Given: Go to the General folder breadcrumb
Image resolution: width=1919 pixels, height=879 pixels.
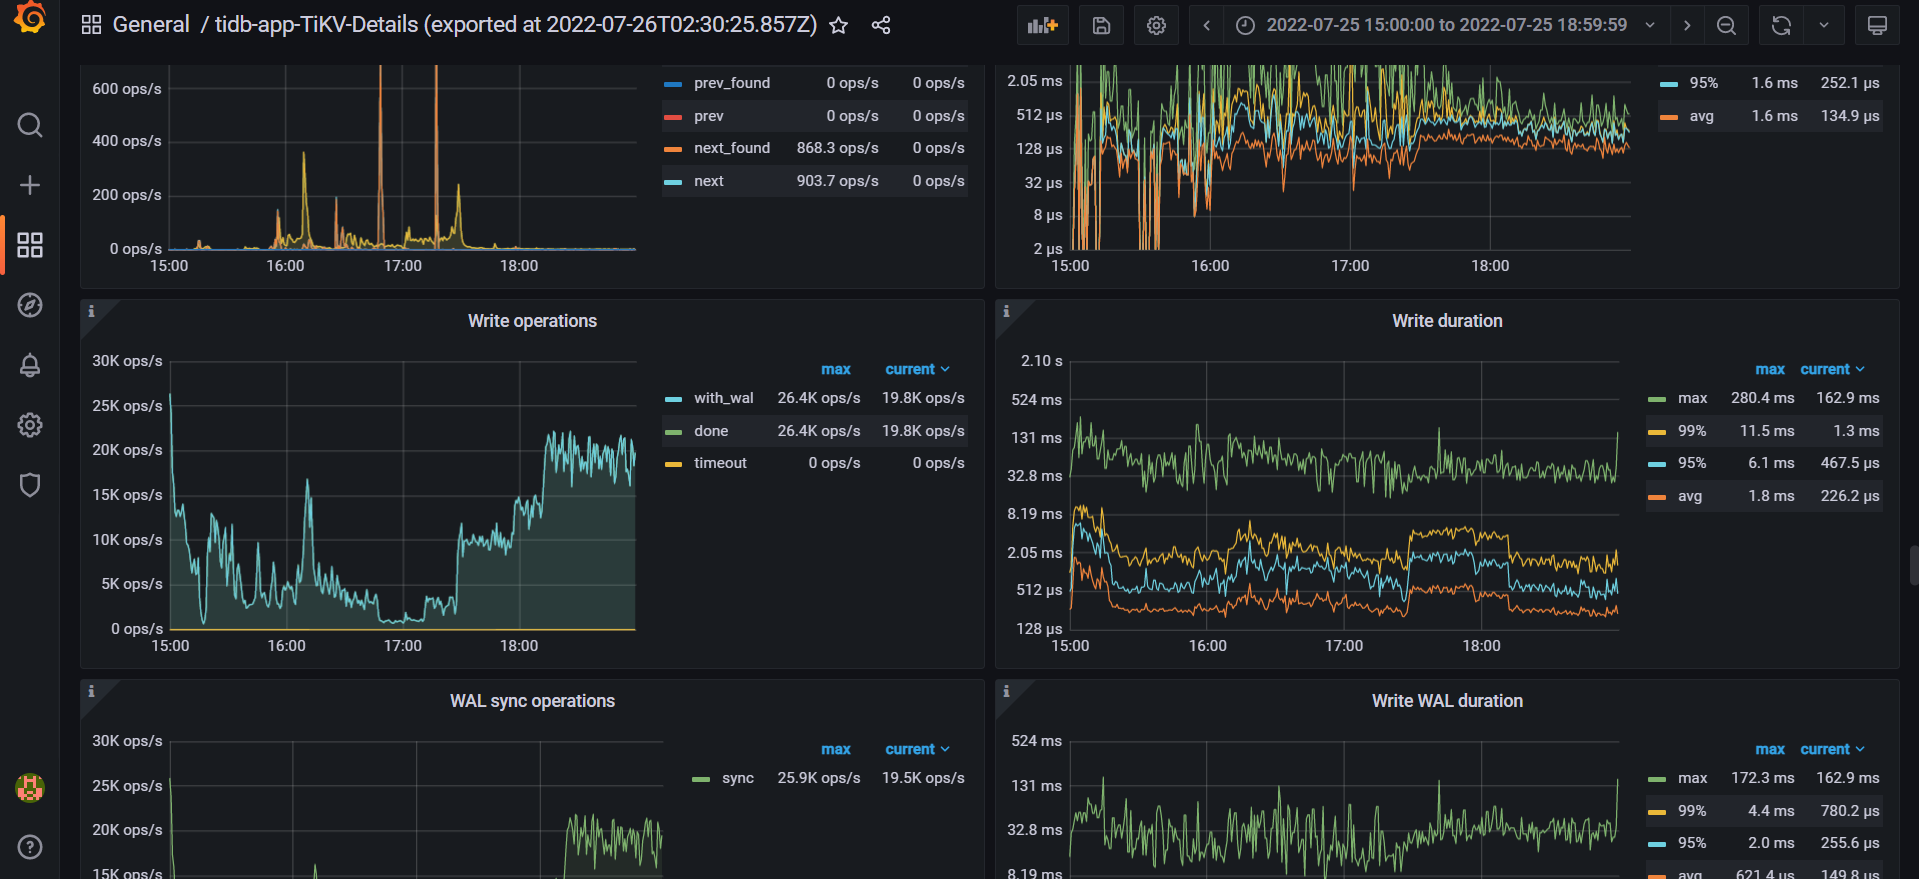Looking at the screenshot, I should [151, 25].
